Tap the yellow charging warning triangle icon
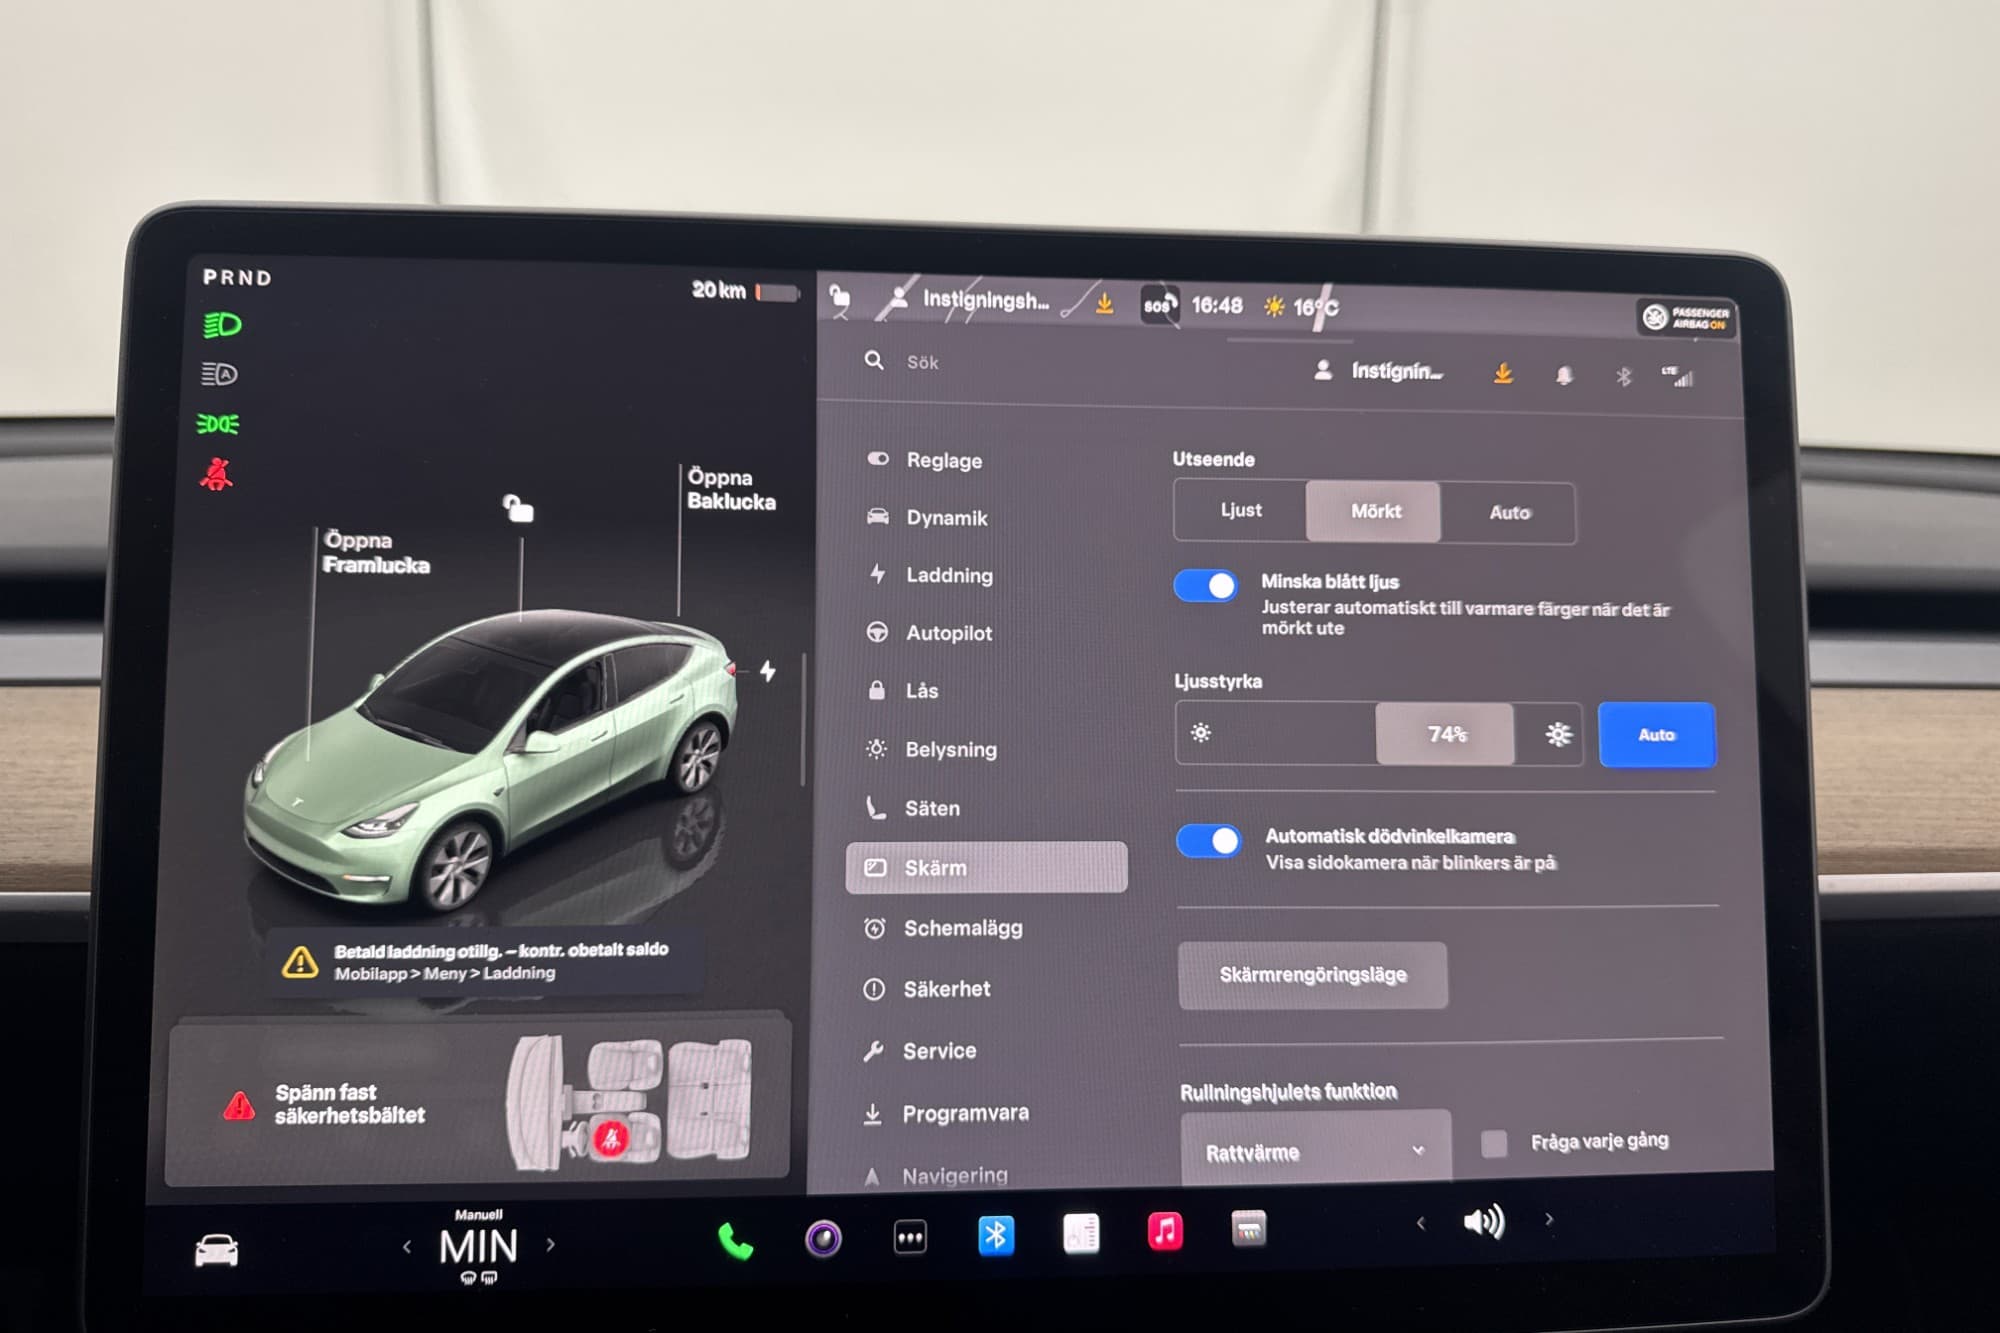The width and height of the screenshot is (2000, 1333). (x=300, y=962)
